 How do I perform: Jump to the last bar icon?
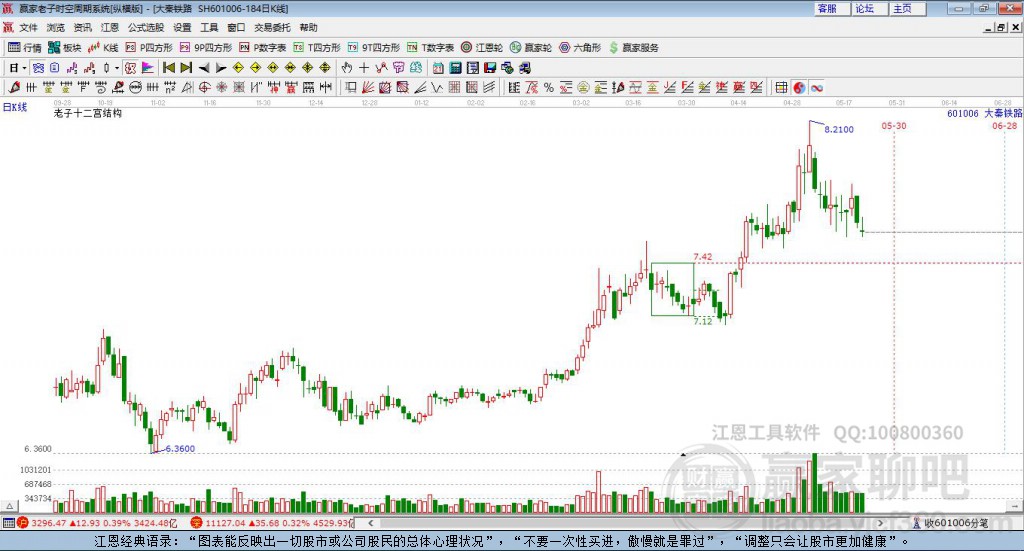186,68
